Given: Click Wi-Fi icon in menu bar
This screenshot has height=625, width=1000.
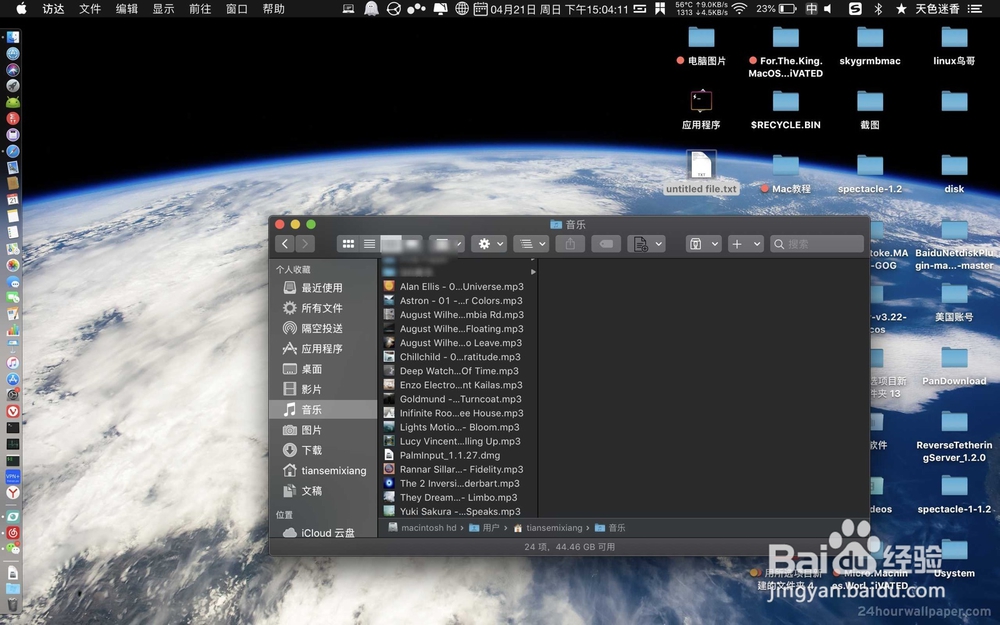Looking at the screenshot, I should point(739,9).
